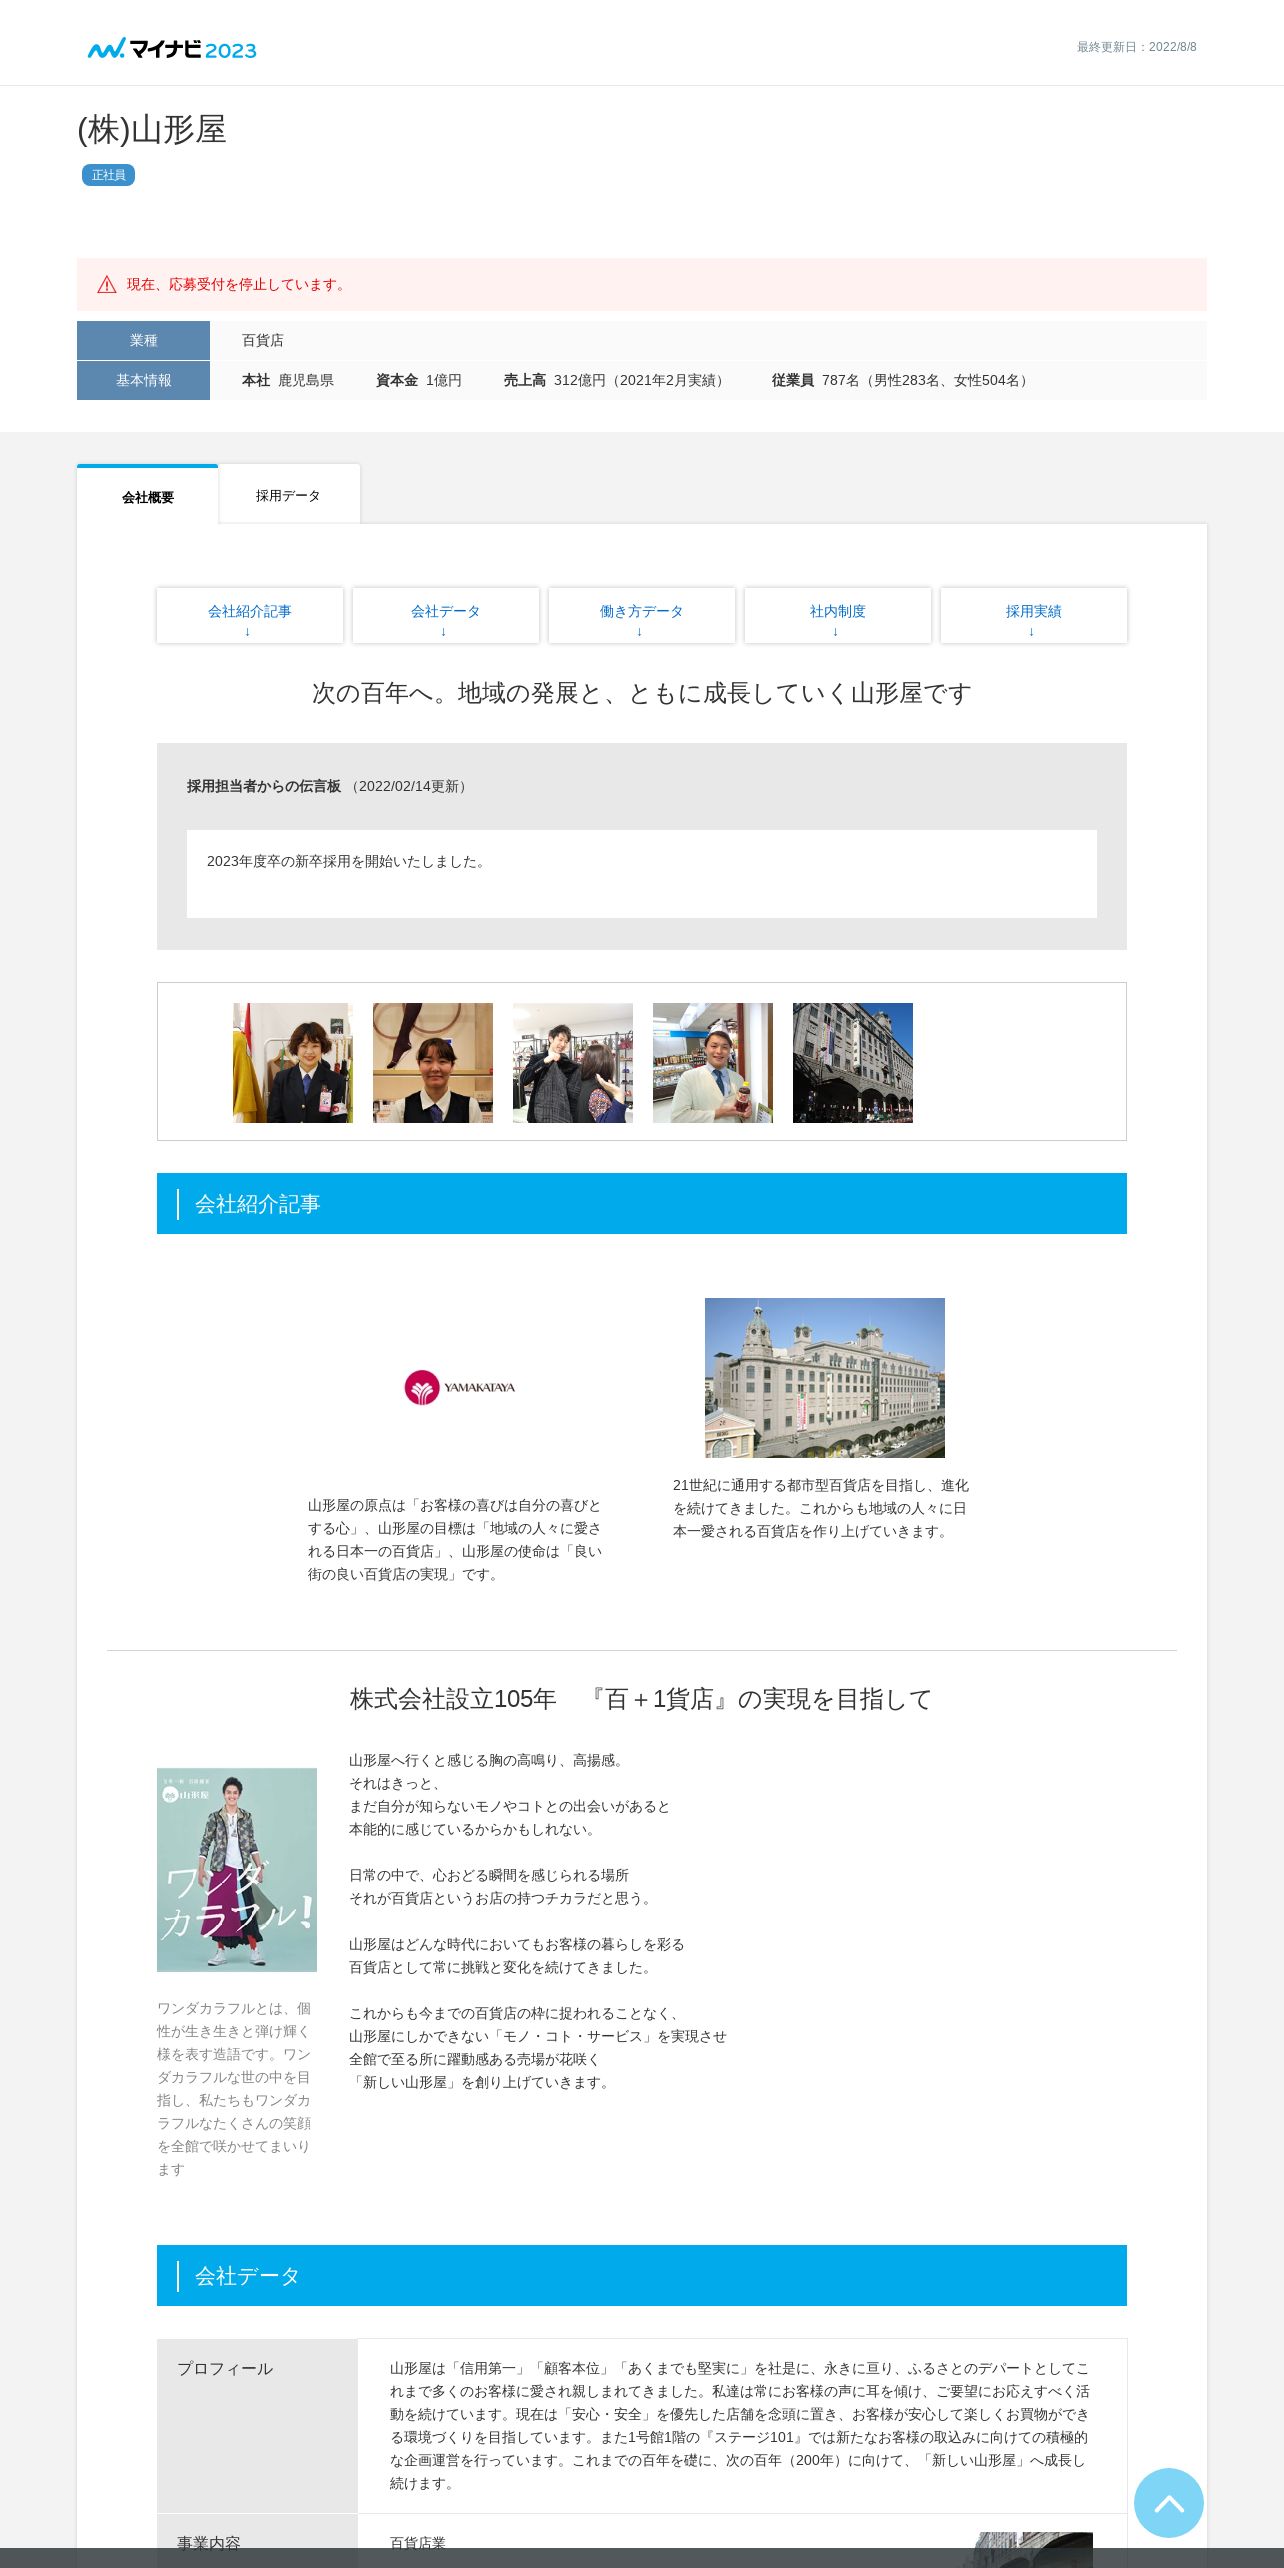Click the 資本金 1億円 text

coord(419,380)
